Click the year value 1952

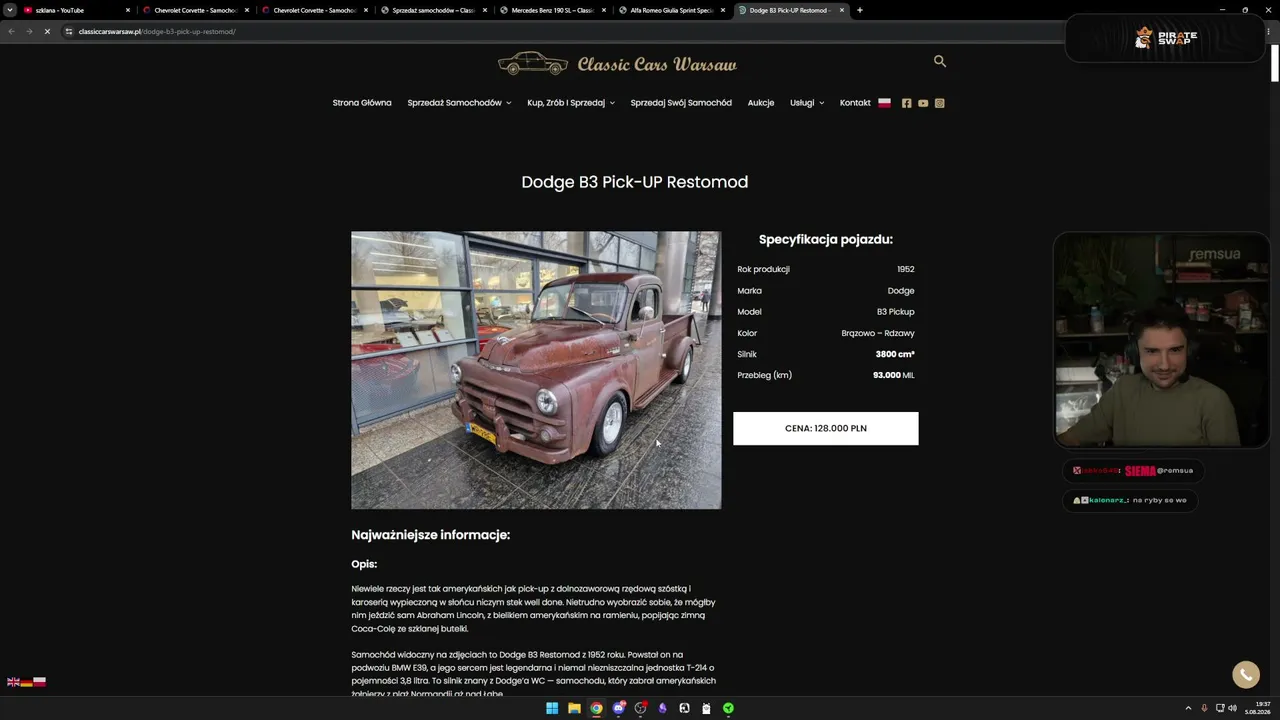click(906, 269)
